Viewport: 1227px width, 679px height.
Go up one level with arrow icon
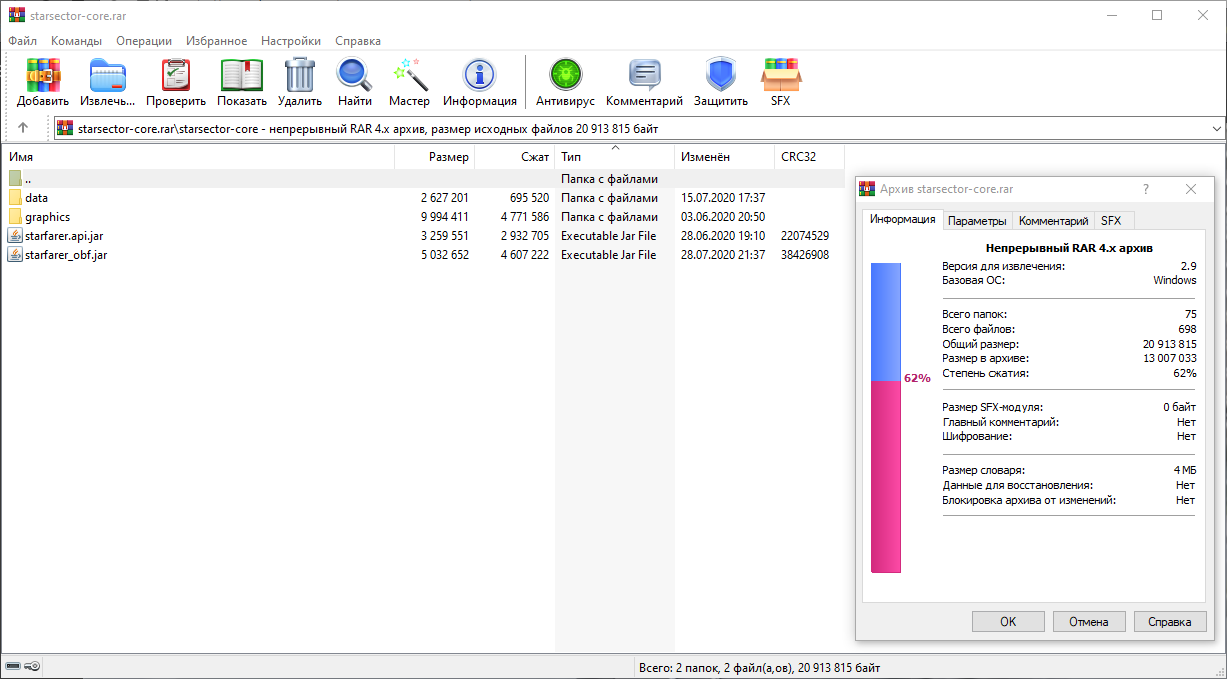23,128
